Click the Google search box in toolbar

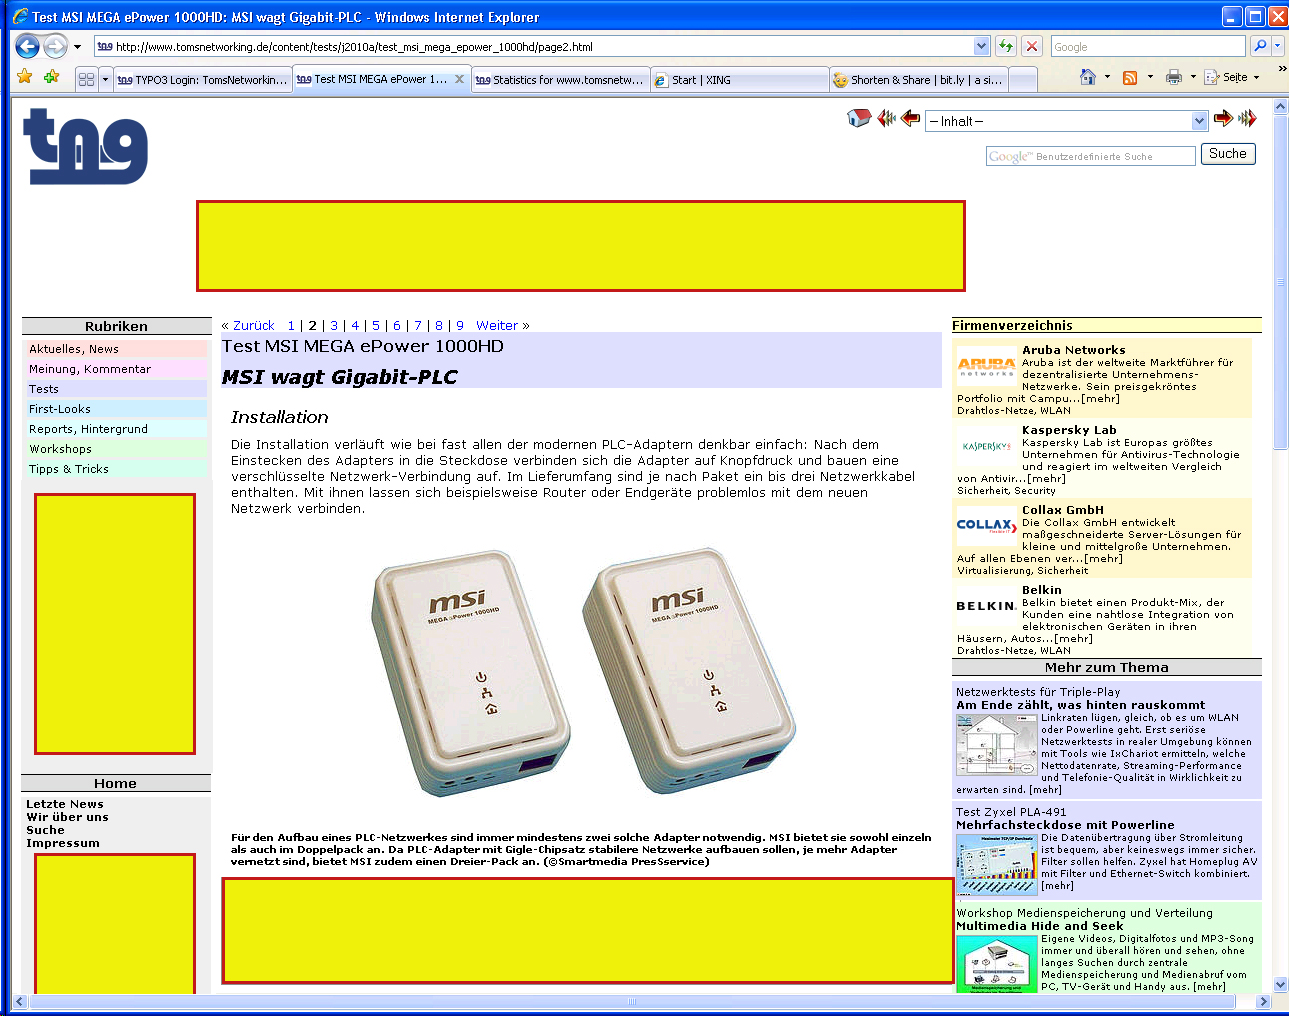1148,46
